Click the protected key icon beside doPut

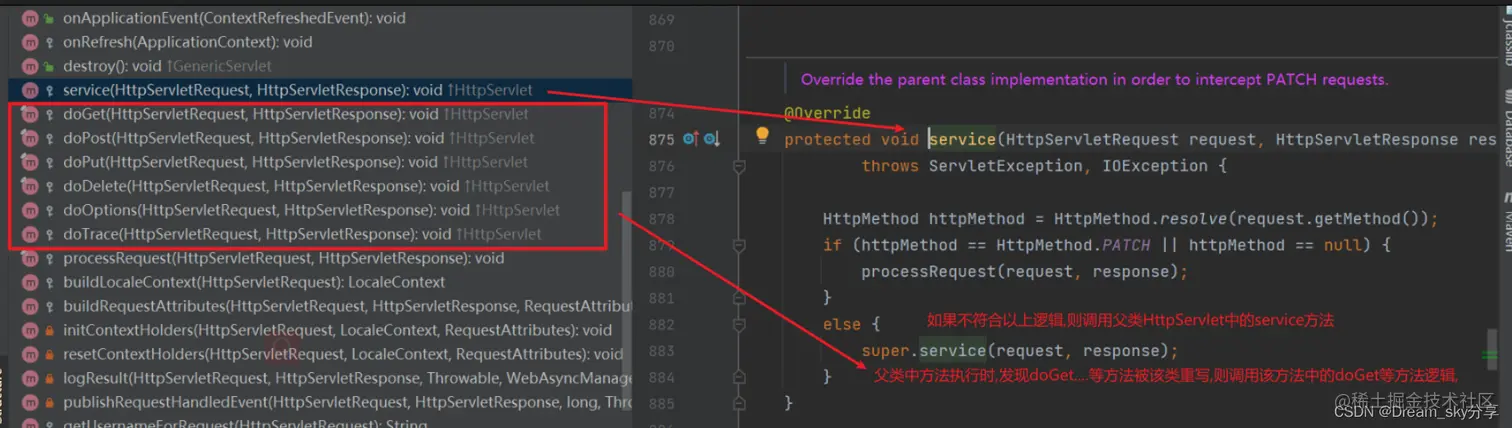(x=49, y=162)
